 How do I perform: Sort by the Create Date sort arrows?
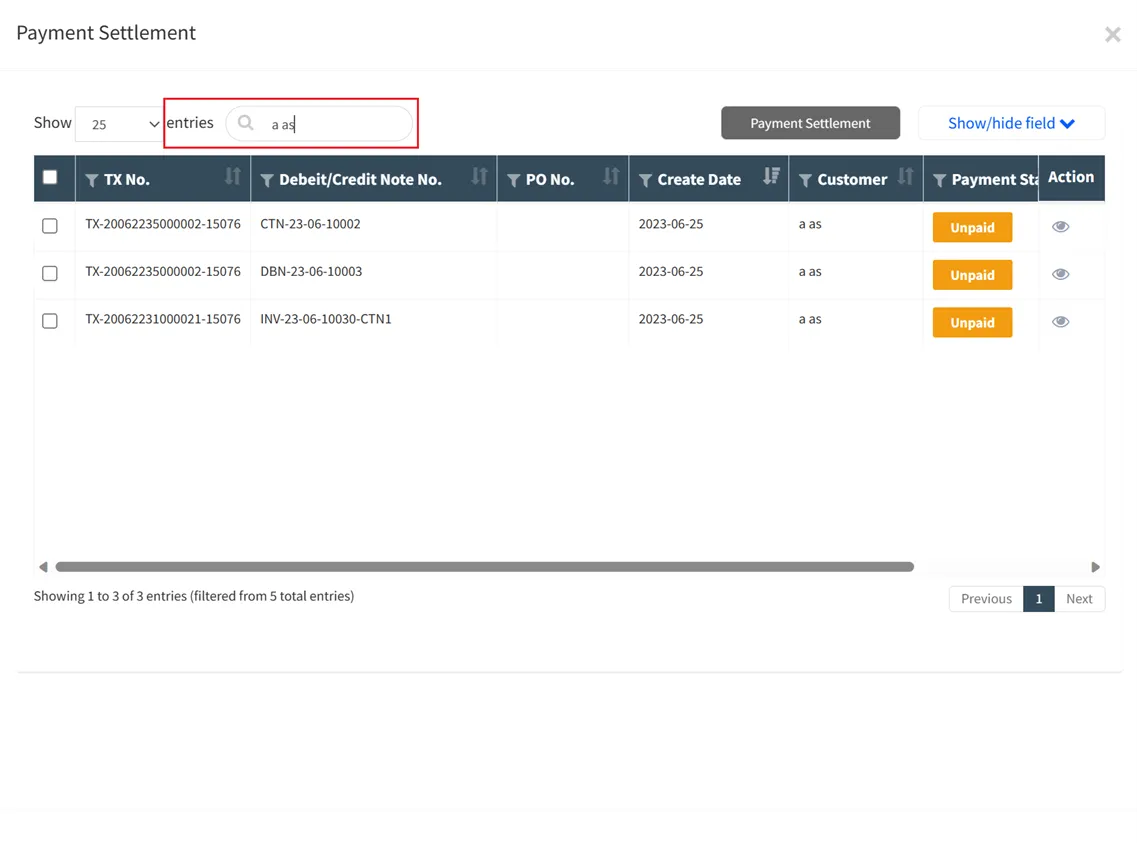coord(771,177)
